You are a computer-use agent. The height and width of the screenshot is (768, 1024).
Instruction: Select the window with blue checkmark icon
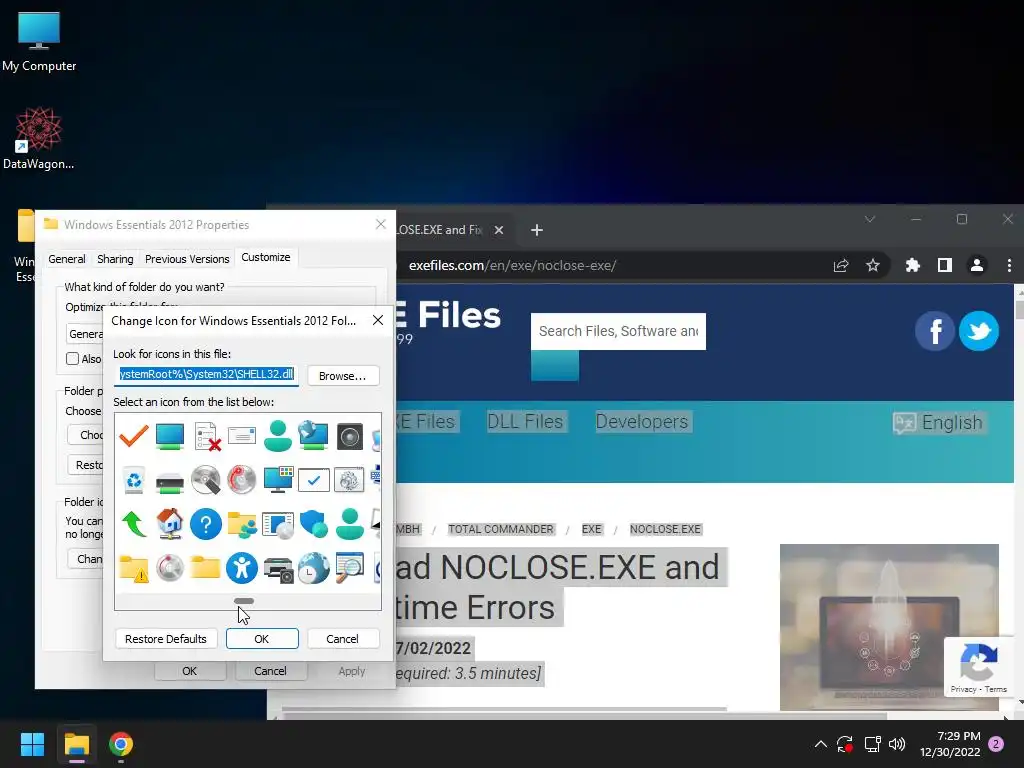[313, 480]
